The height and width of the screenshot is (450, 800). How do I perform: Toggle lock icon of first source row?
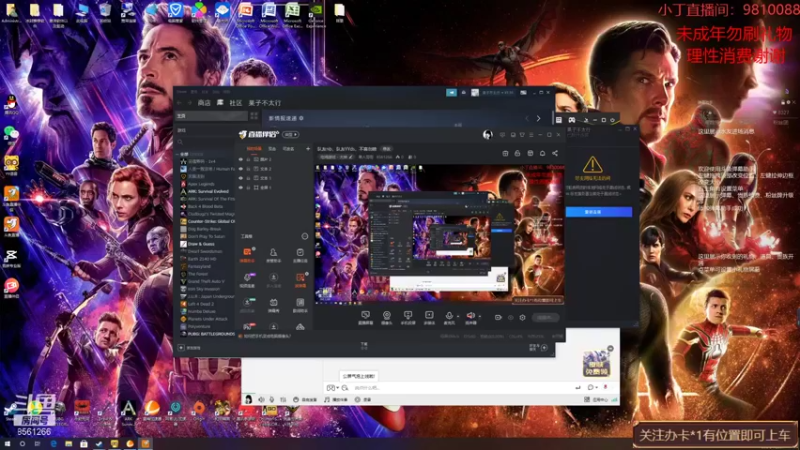248,159
